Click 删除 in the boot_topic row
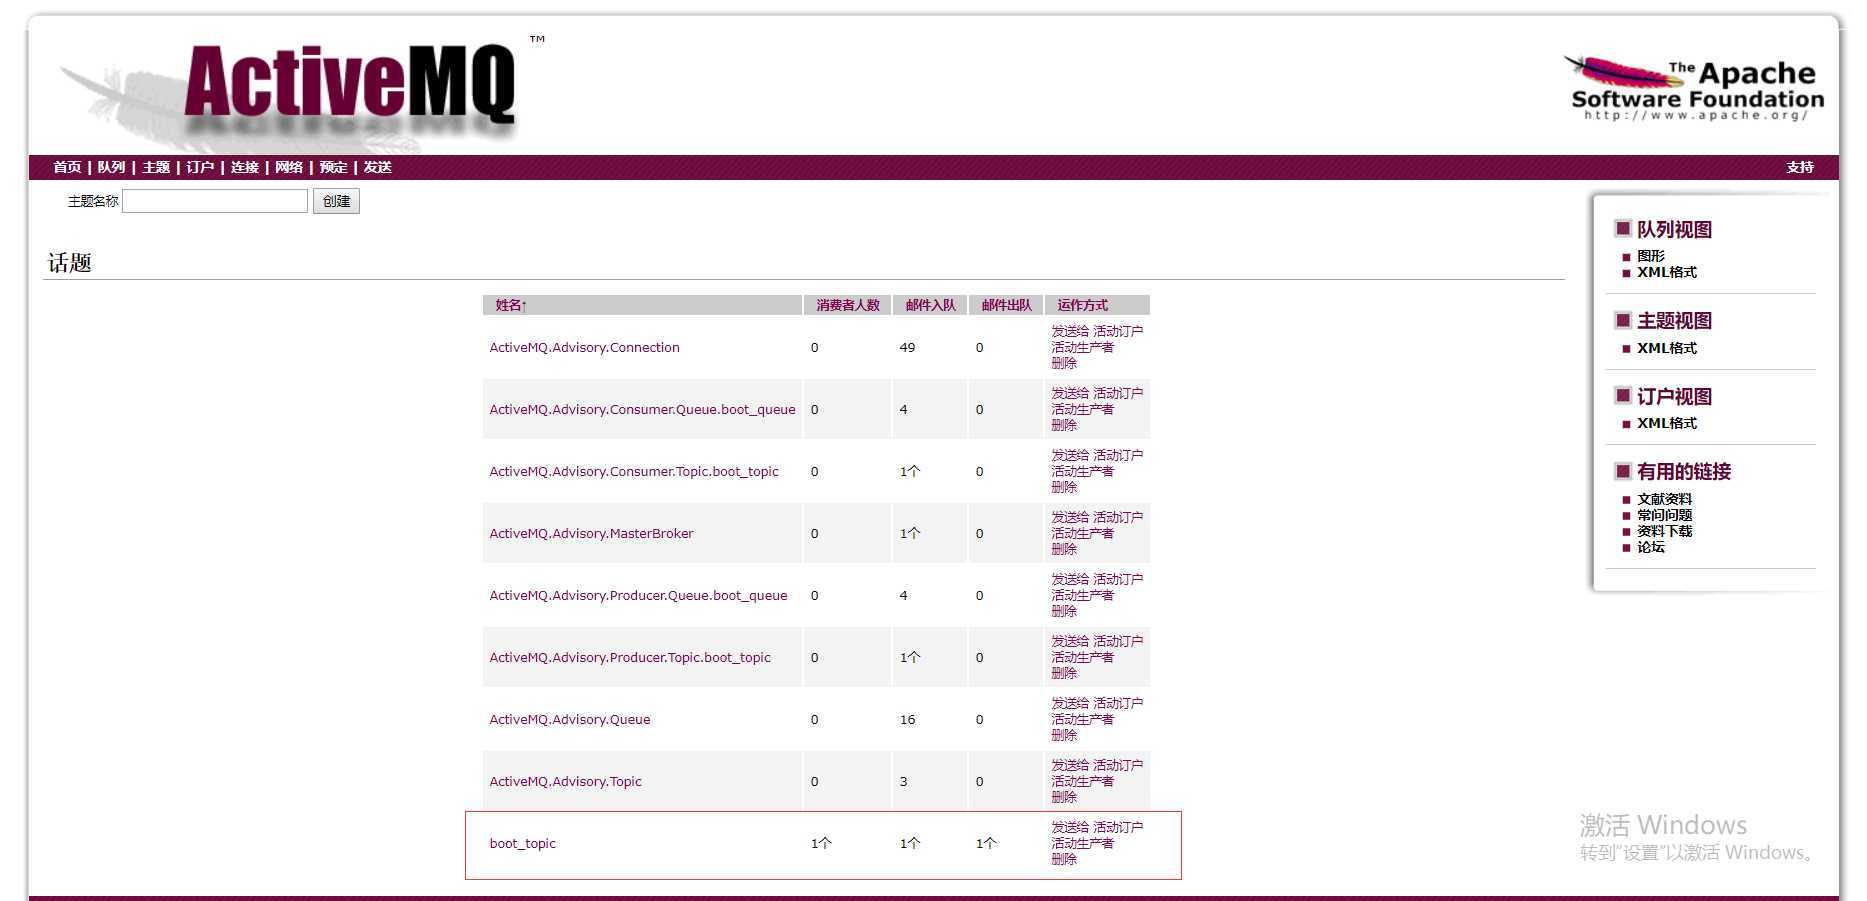 pos(1064,859)
